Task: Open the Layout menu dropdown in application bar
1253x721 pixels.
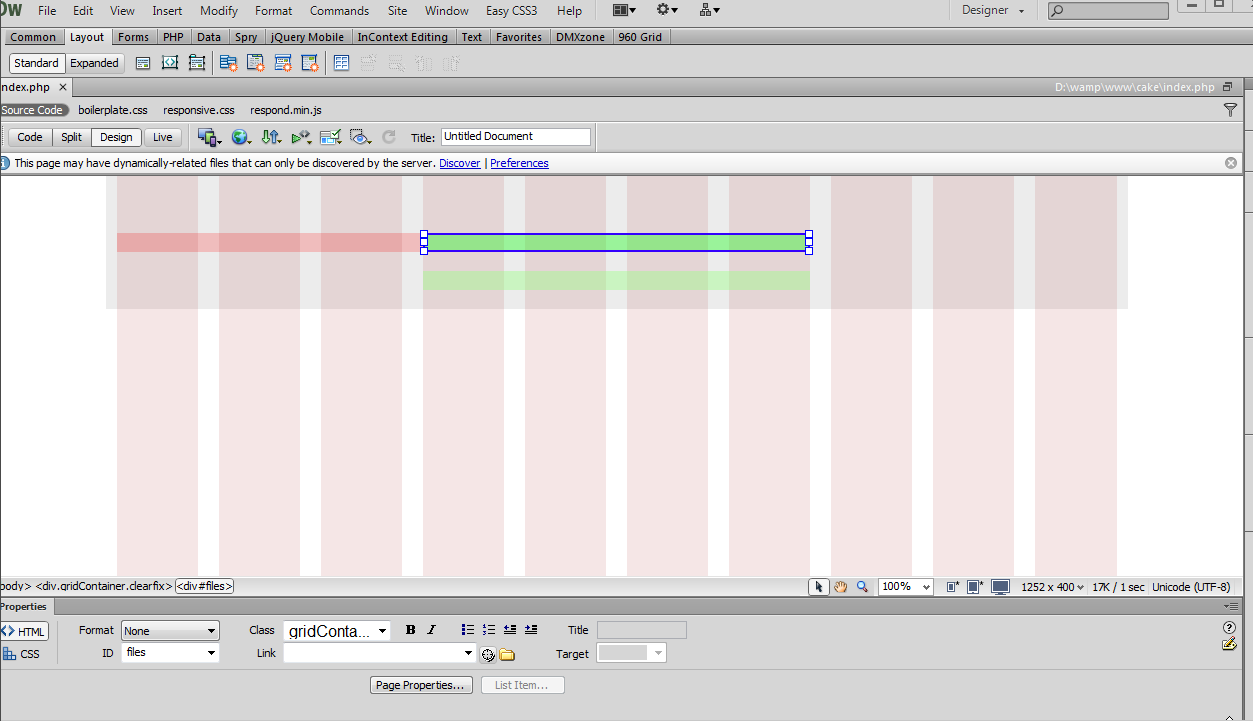Action: click(624, 11)
